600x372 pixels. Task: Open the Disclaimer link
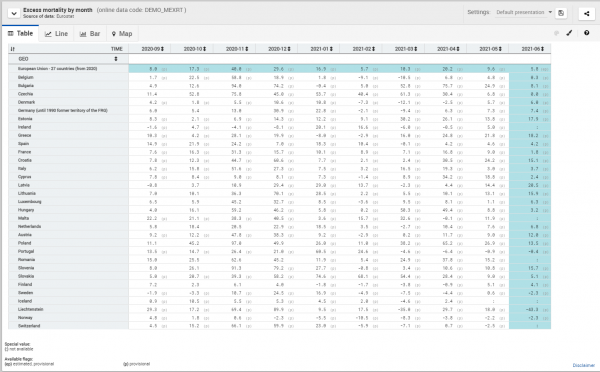[584, 365]
